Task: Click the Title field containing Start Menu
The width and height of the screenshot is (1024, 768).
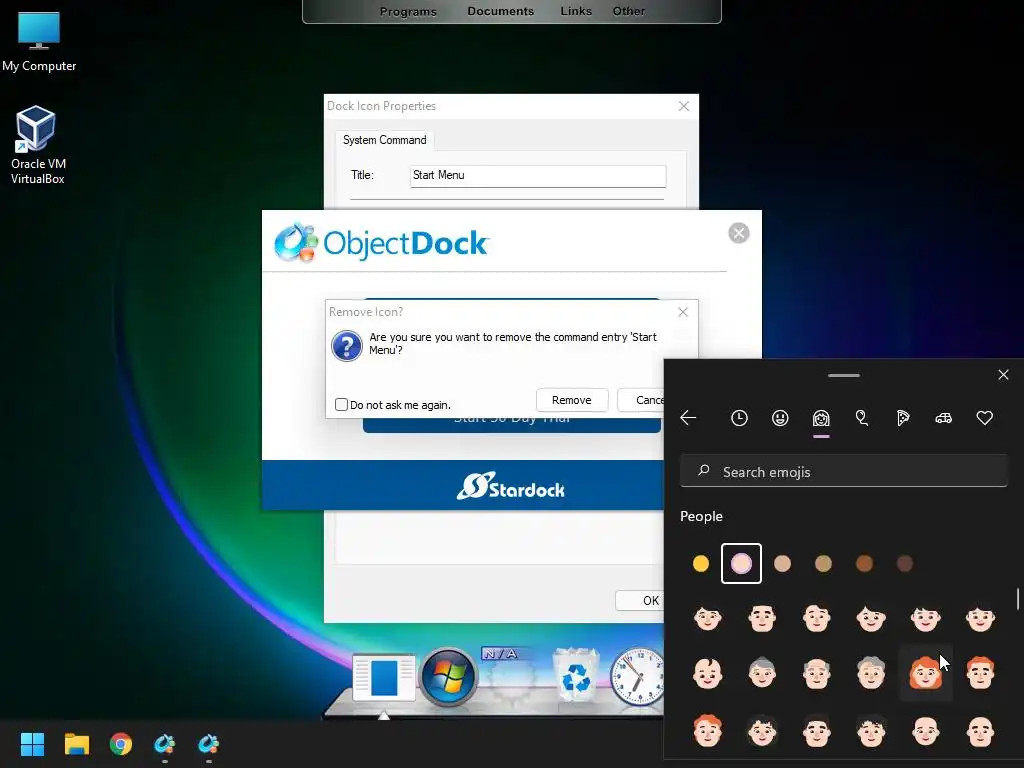Action: click(538, 176)
